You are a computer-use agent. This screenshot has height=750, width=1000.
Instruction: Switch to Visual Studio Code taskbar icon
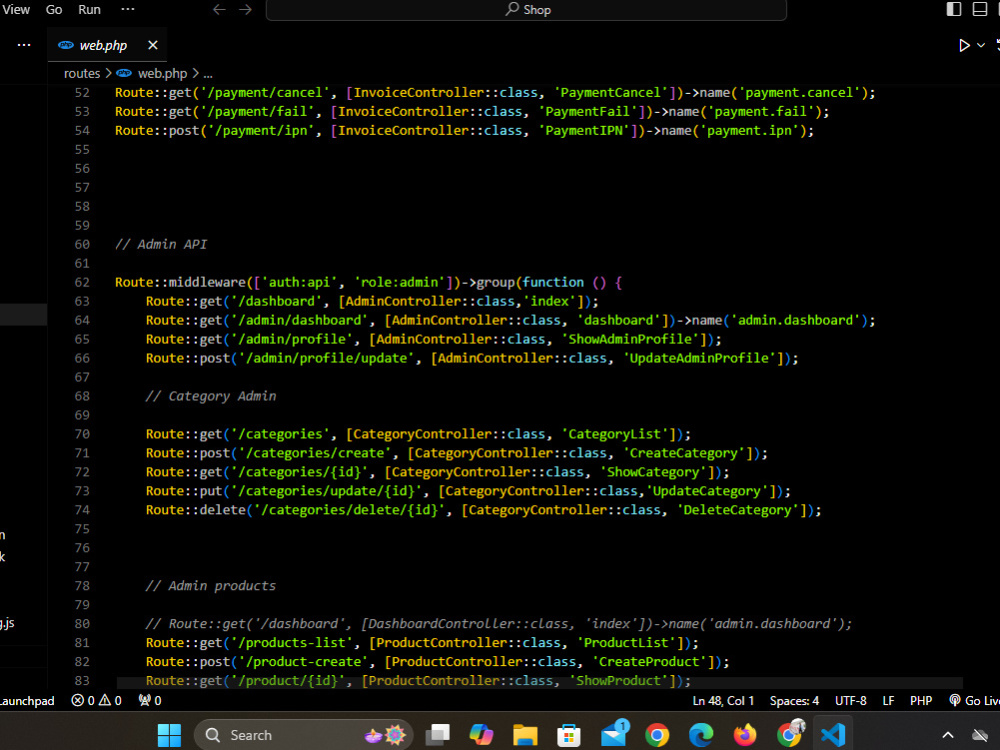pyautogui.click(x=833, y=735)
